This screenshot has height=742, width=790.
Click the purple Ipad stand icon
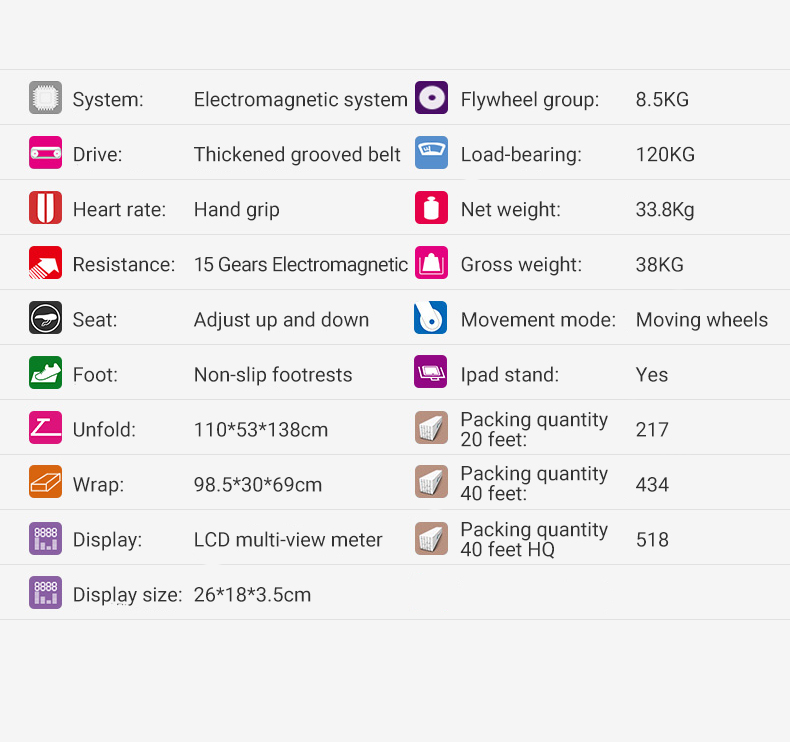[430, 371]
